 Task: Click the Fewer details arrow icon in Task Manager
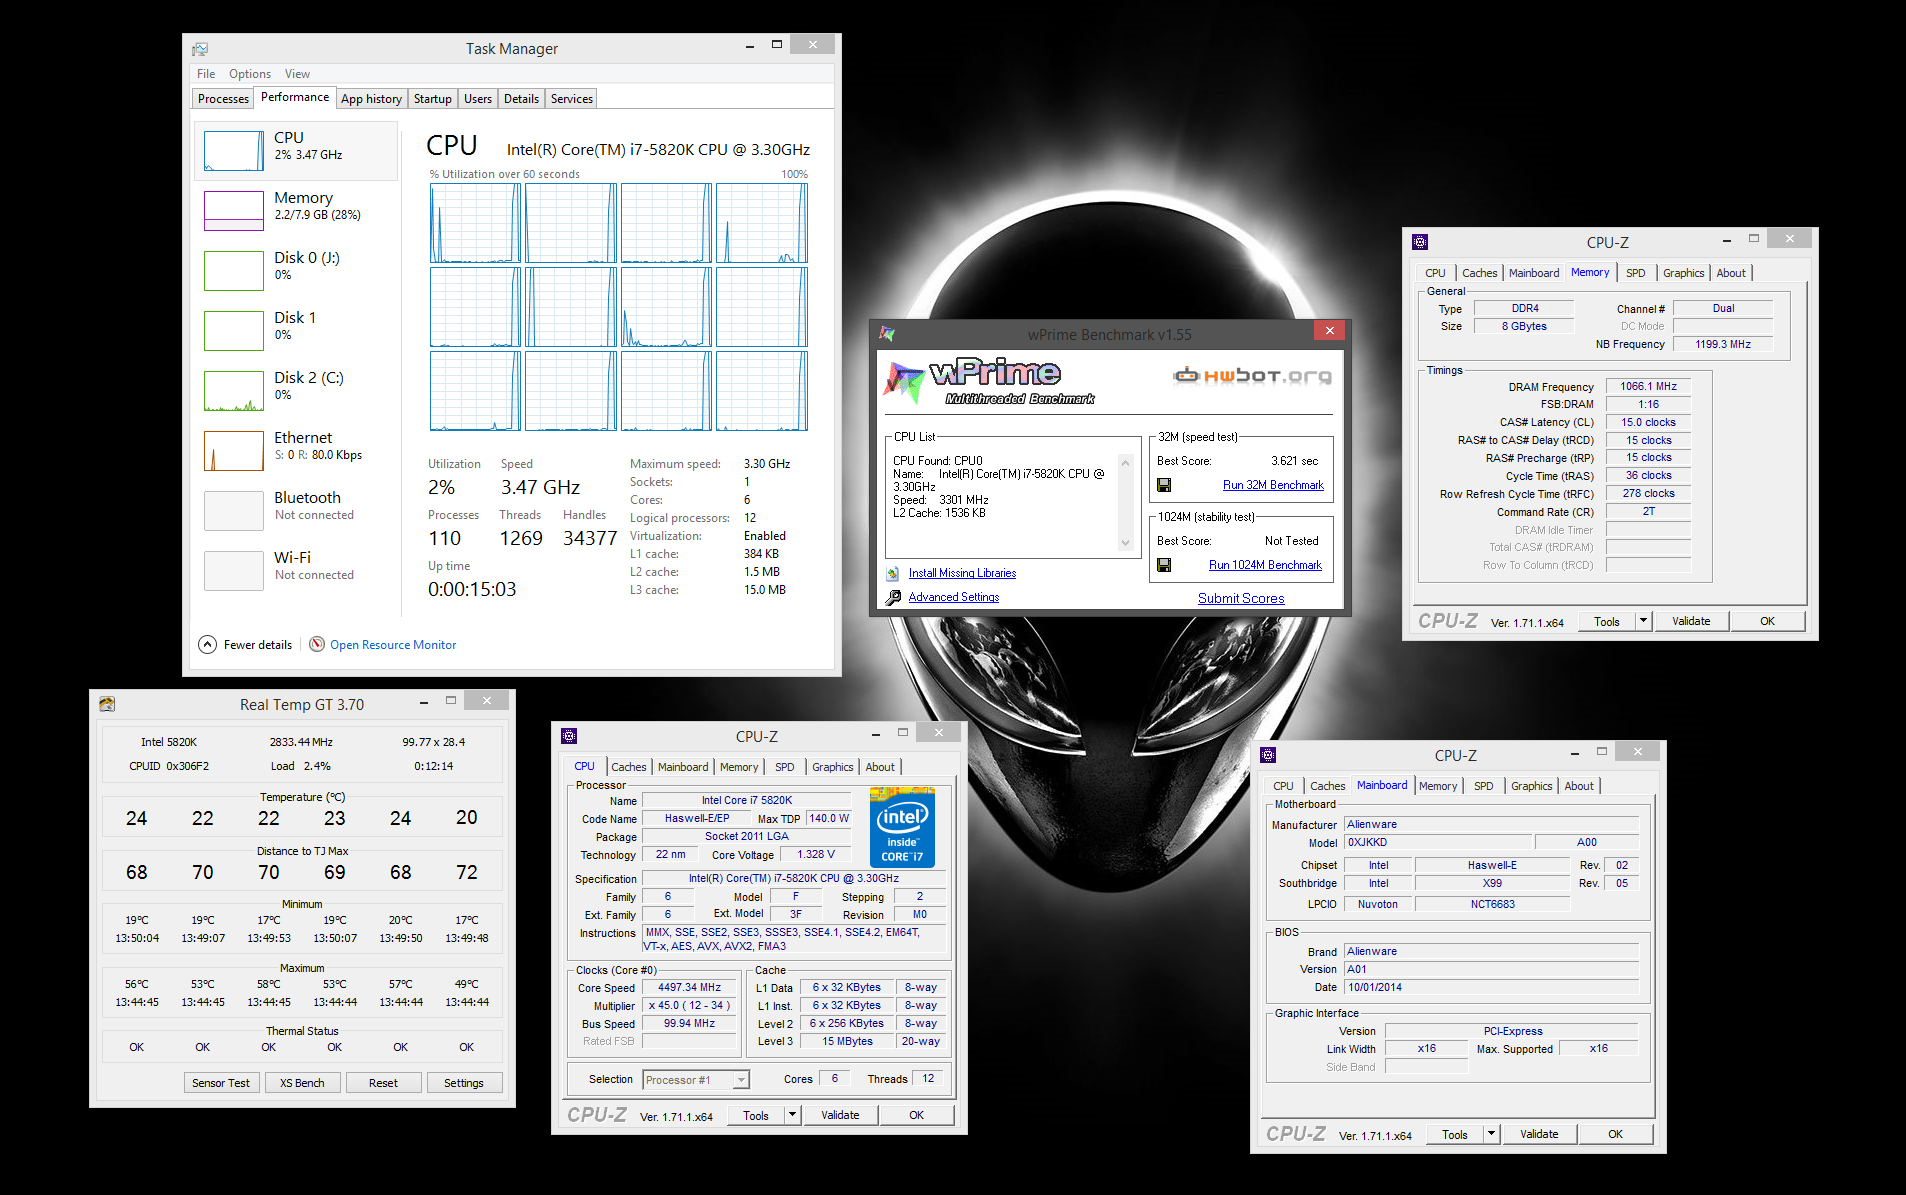pyautogui.click(x=207, y=644)
